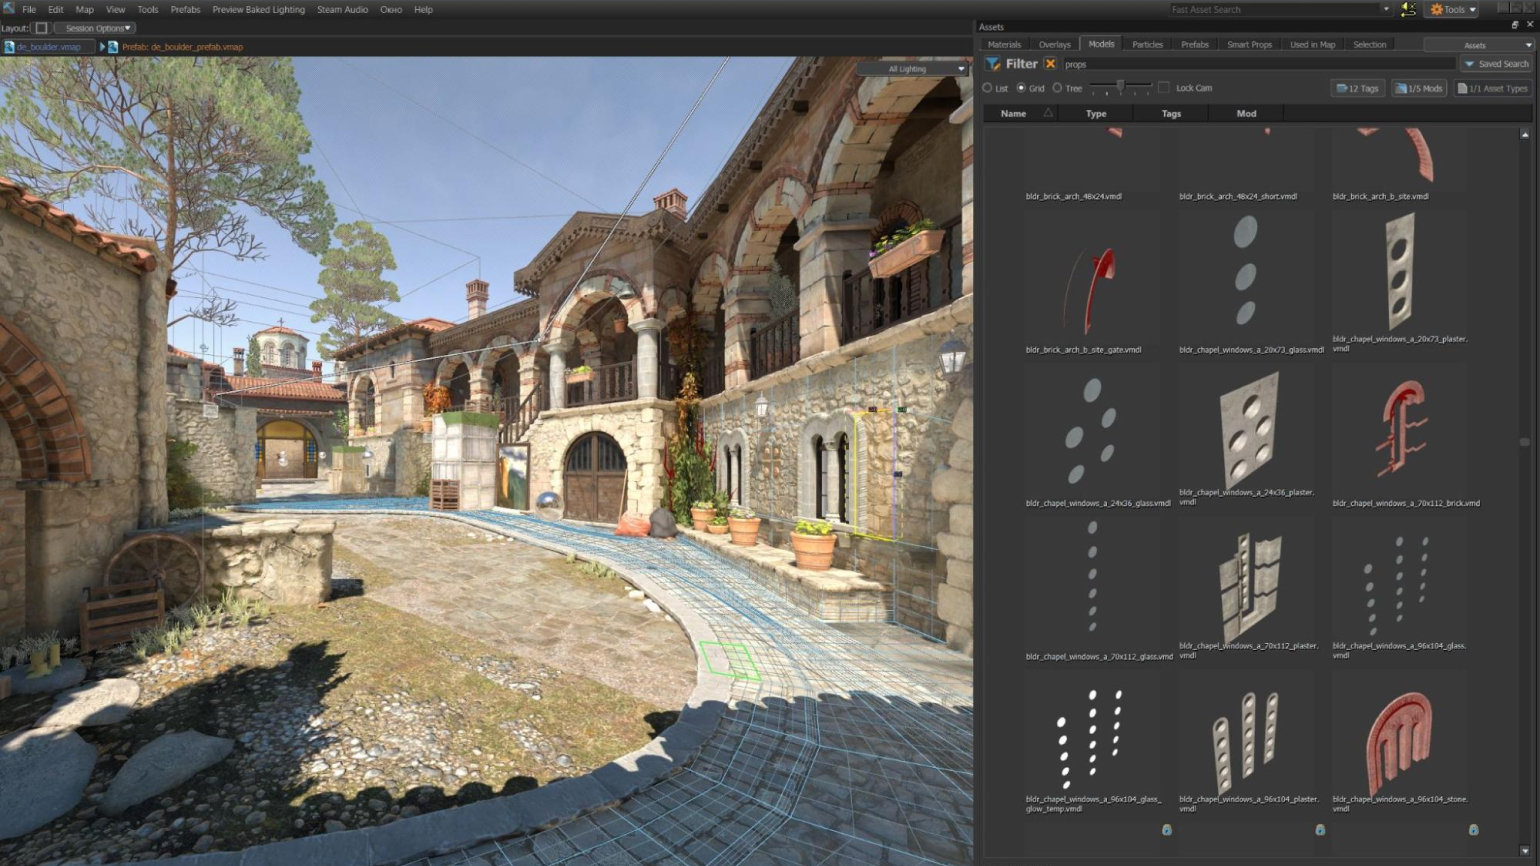Switch to the Used in Map tab
The width and height of the screenshot is (1540, 866).
(1312, 45)
